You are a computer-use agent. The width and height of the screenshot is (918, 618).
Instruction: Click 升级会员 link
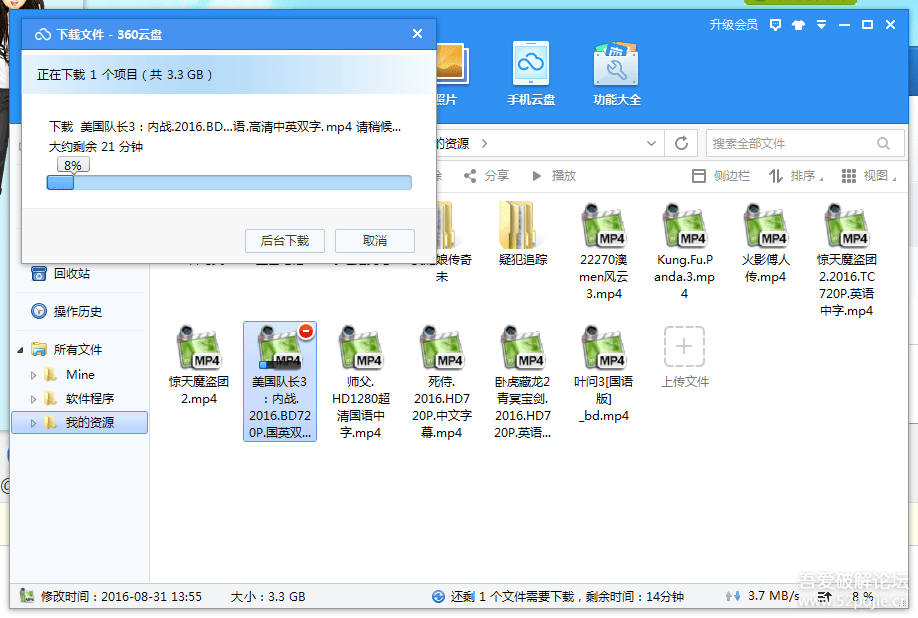(734, 25)
